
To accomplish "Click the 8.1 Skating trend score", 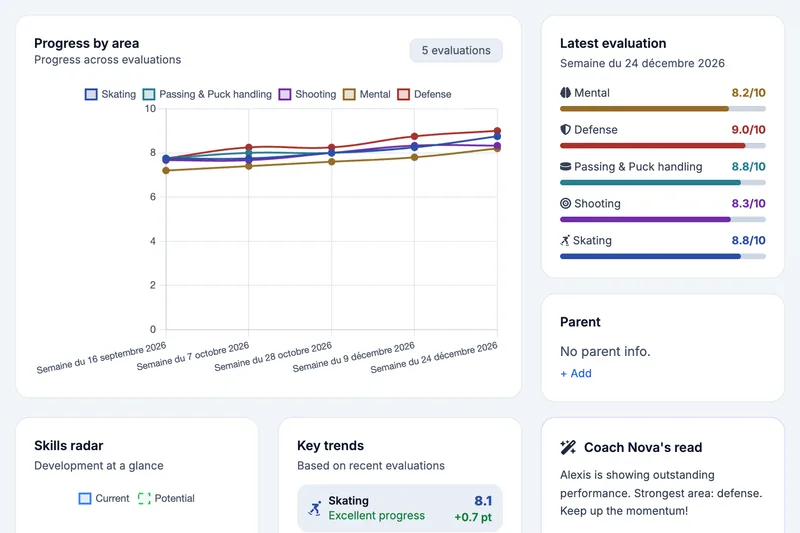I will 483,501.
